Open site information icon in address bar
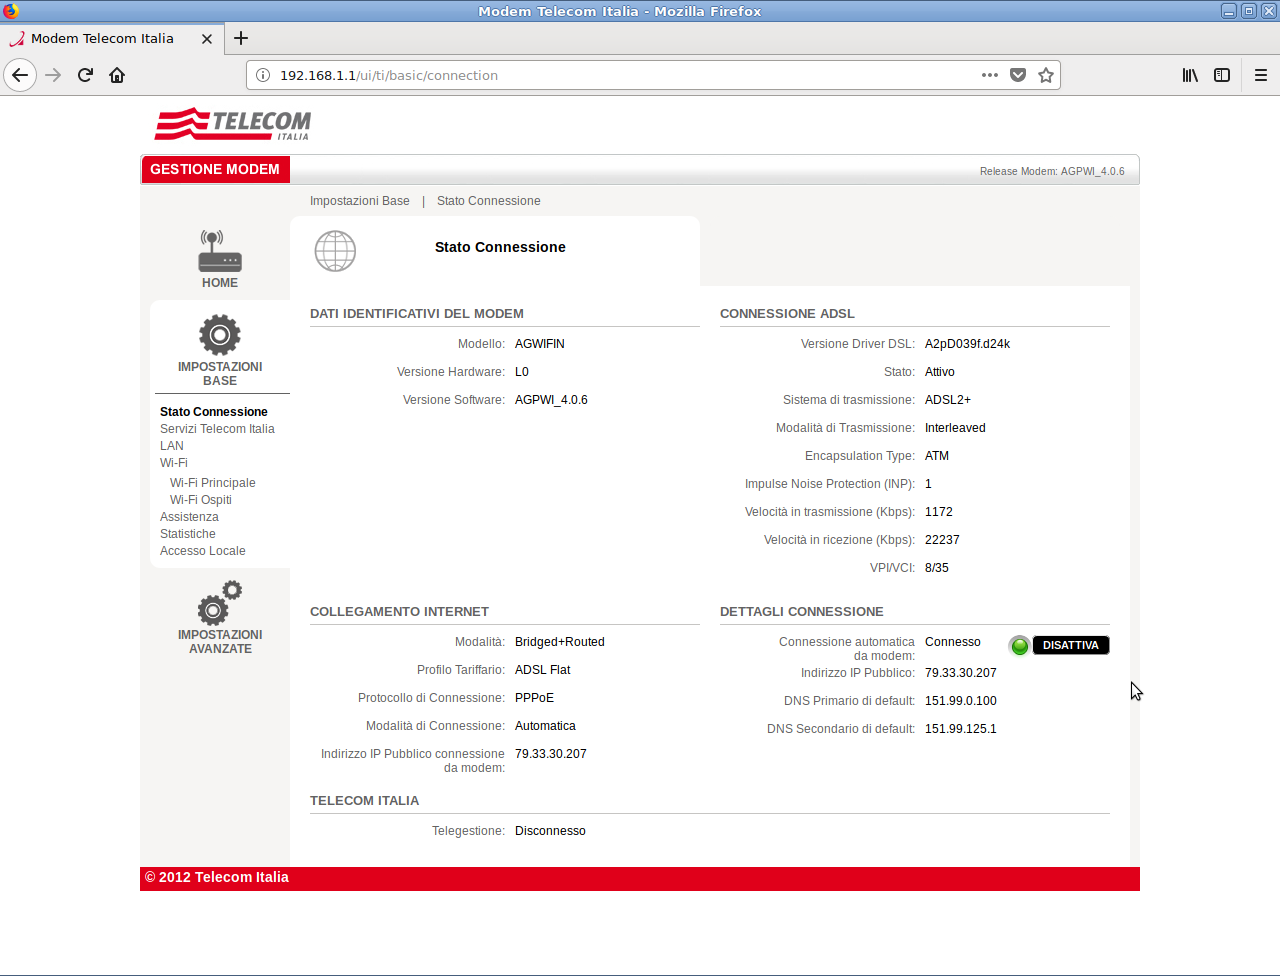The height and width of the screenshot is (976, 1280). pyautogui.click(x=263, y=75)
